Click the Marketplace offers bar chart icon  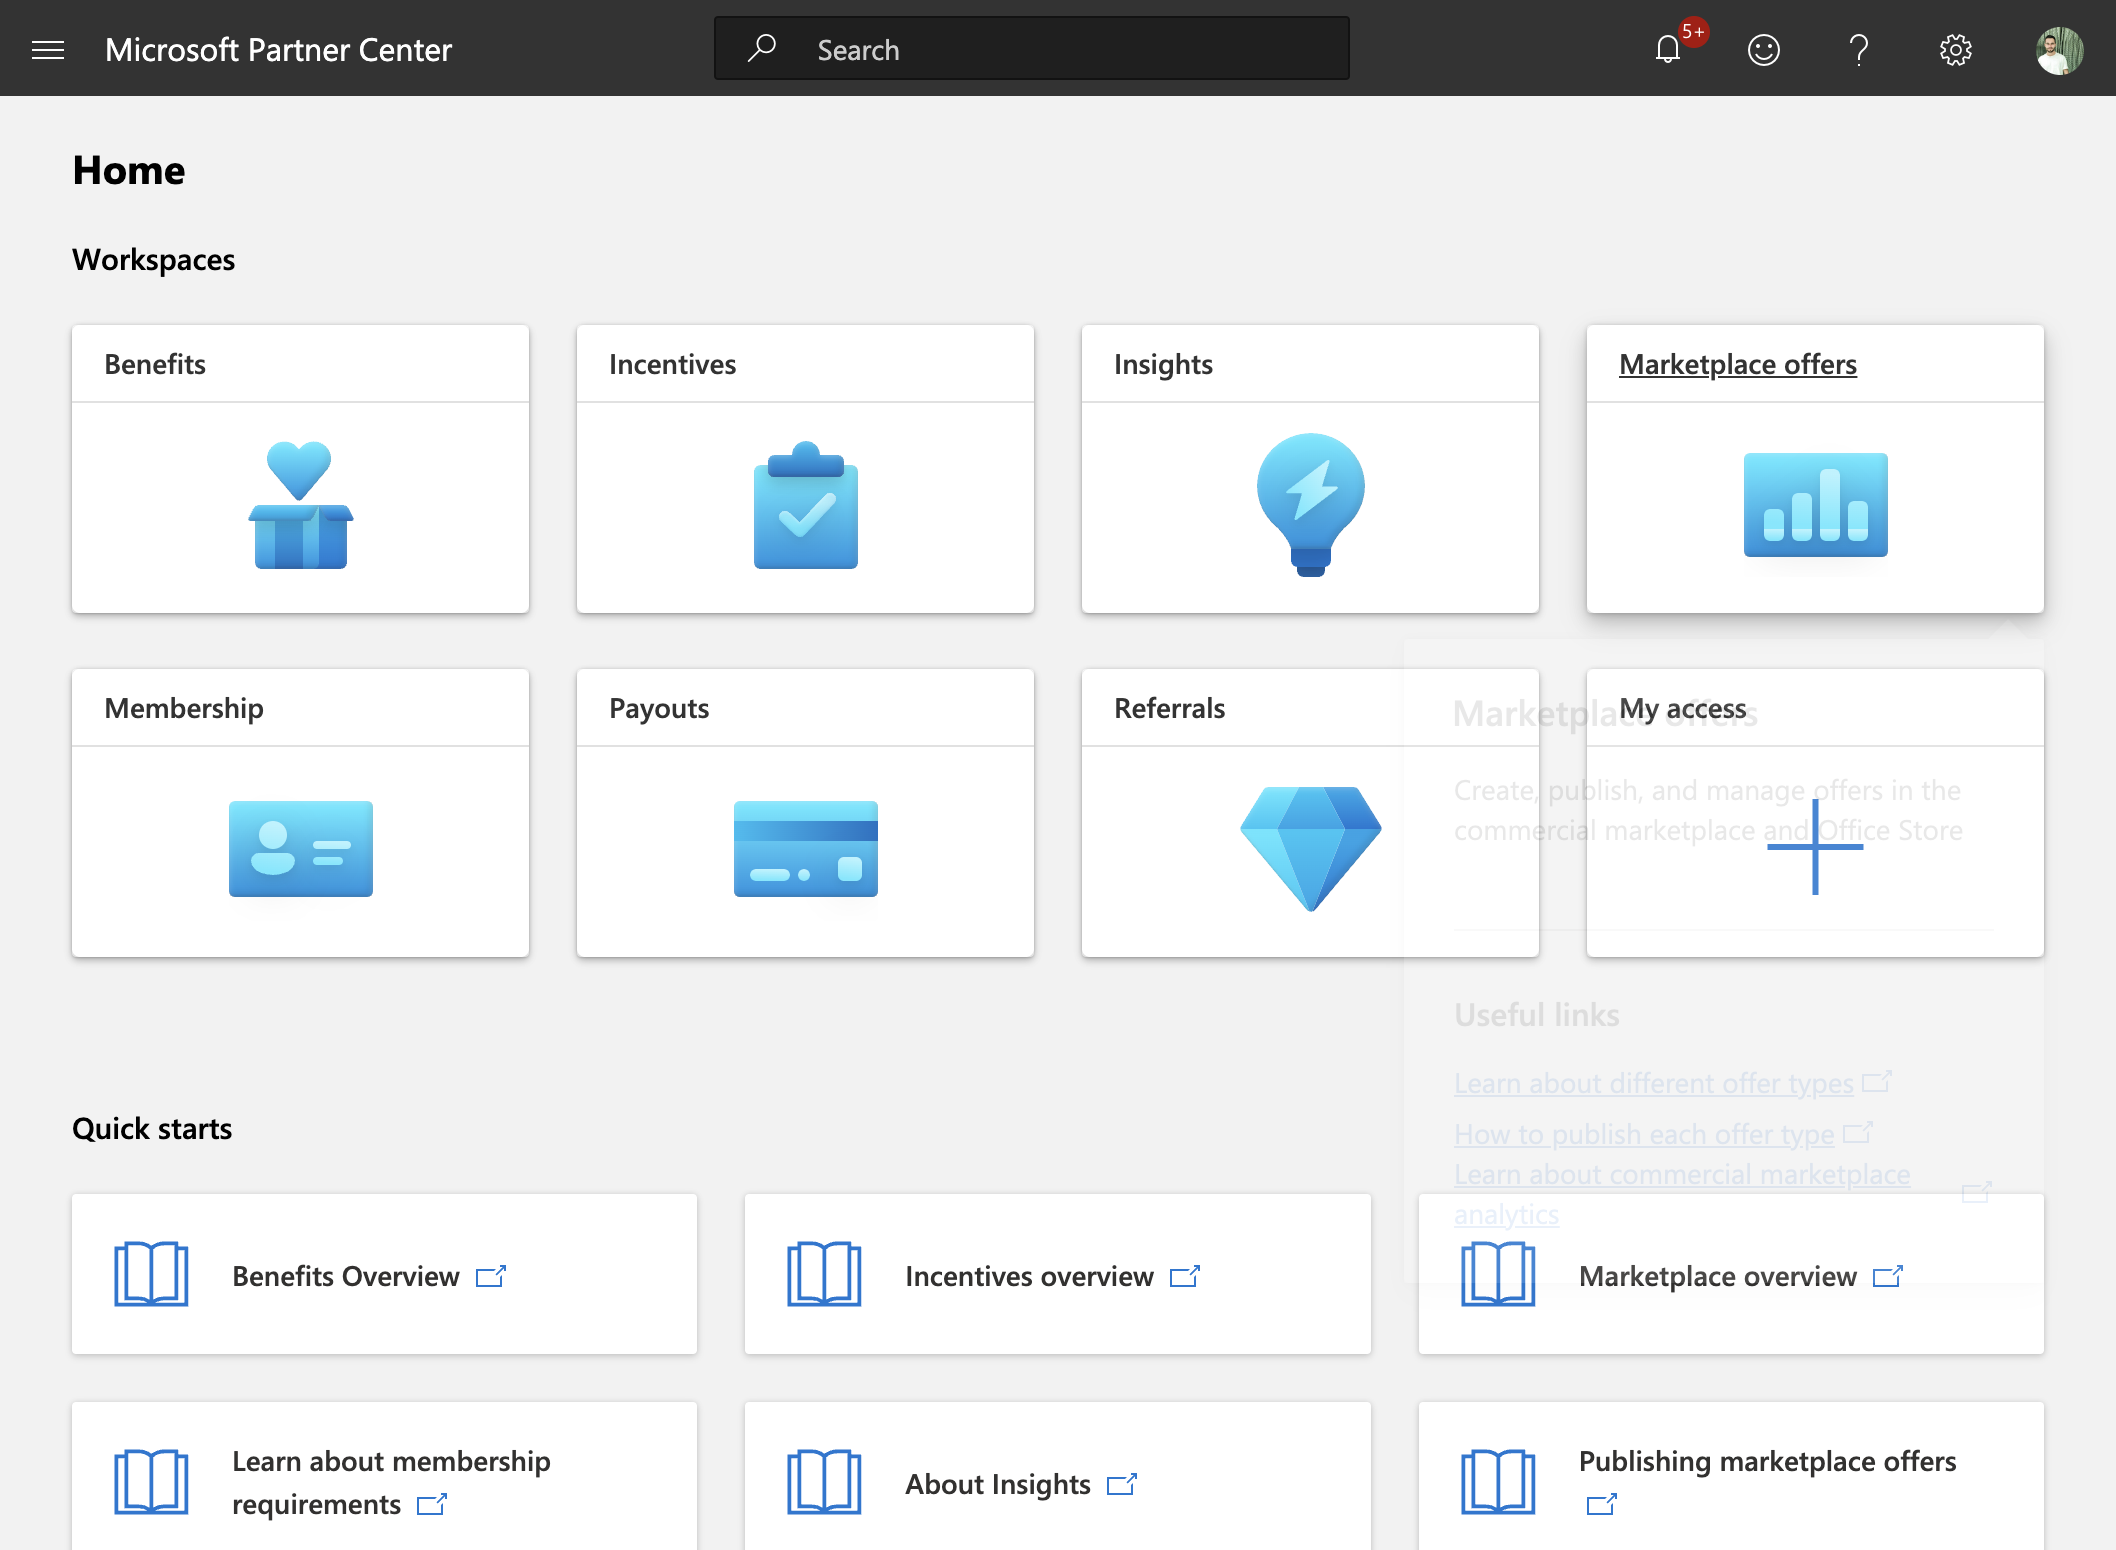tap(1816, 505)
